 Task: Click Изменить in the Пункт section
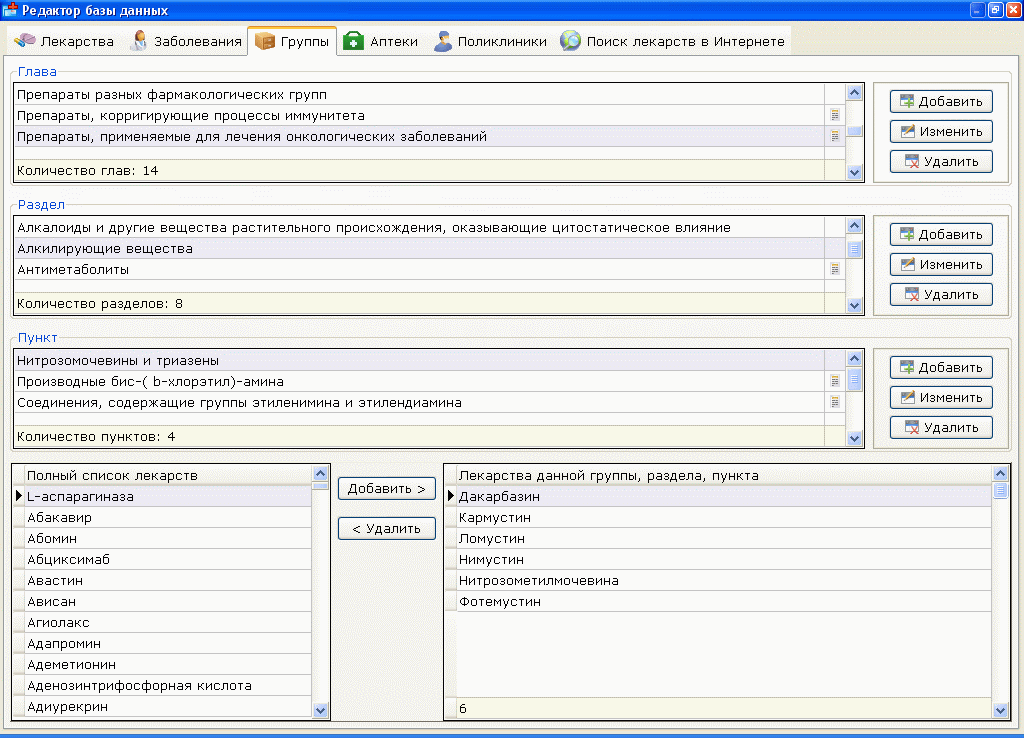point(941,397)
